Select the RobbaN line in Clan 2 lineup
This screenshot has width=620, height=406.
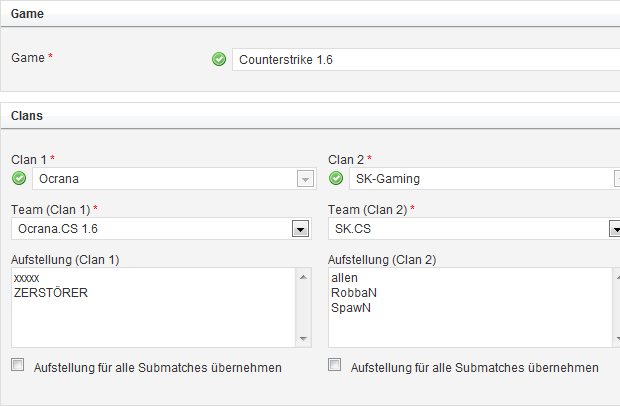[x=353, y=292]
